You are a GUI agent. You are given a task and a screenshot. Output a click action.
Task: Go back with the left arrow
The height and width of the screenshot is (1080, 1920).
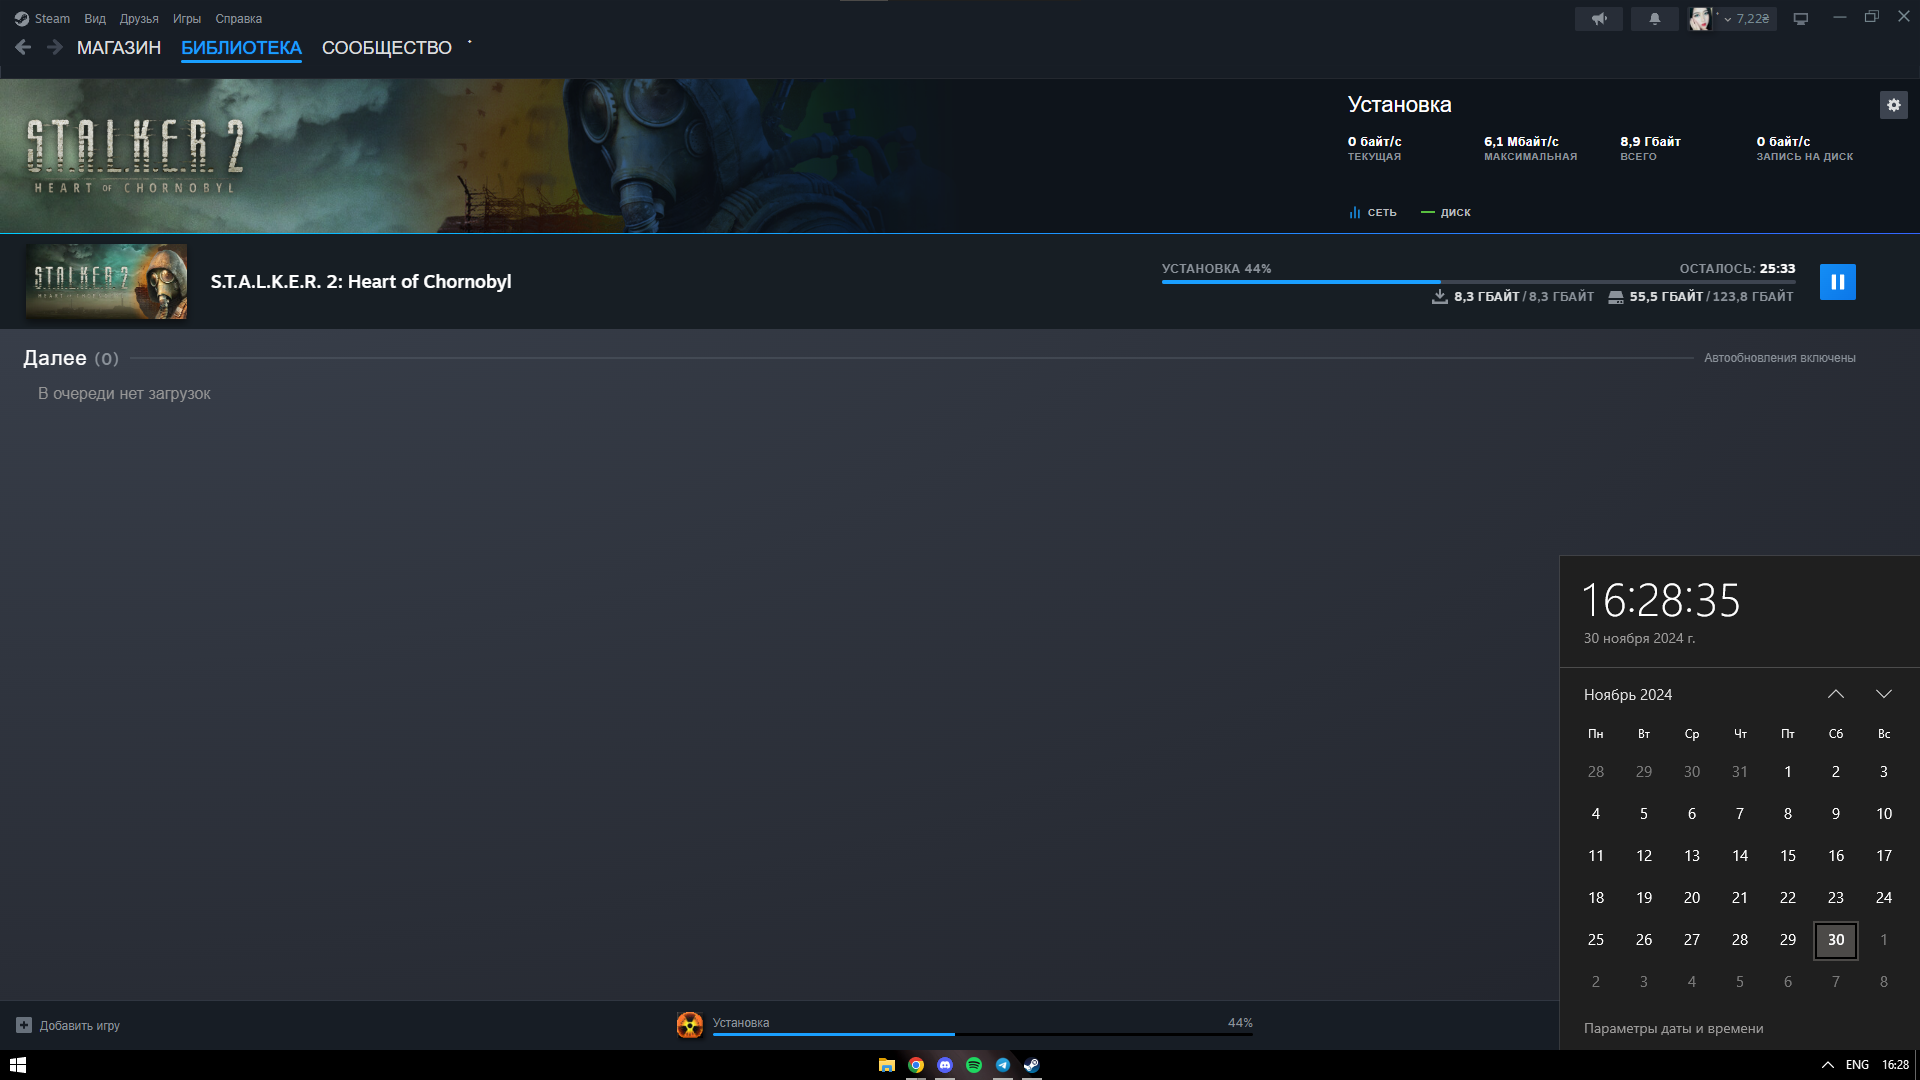click(x=23, y=47)
